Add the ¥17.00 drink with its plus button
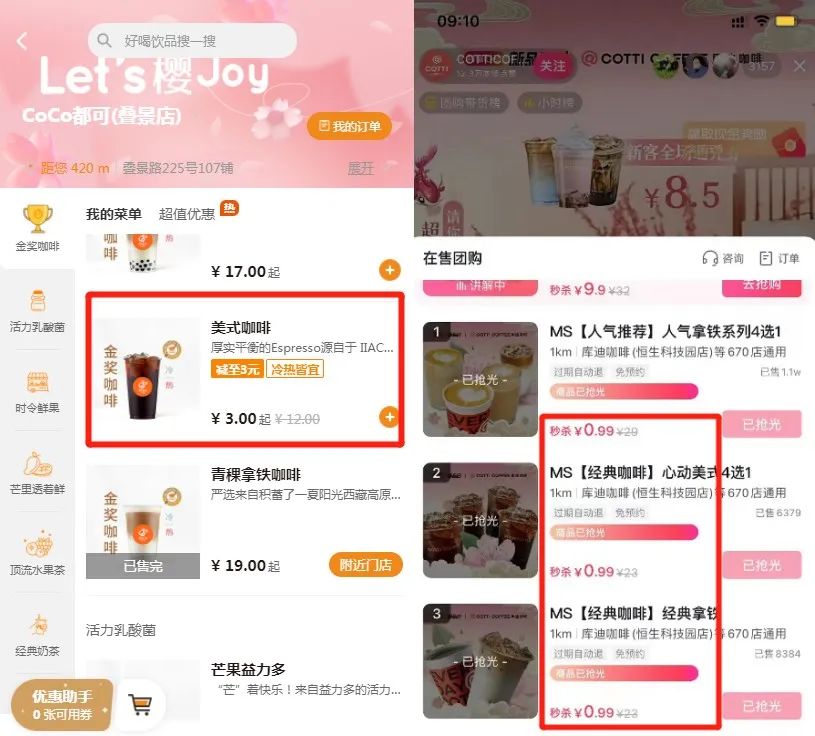 pyautogui.click(x=389, y=270)
